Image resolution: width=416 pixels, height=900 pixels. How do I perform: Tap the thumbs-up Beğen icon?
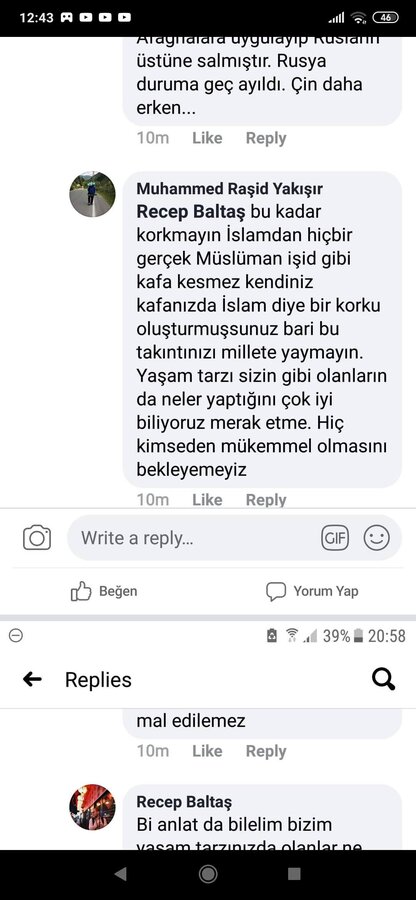tap(81, 591)
